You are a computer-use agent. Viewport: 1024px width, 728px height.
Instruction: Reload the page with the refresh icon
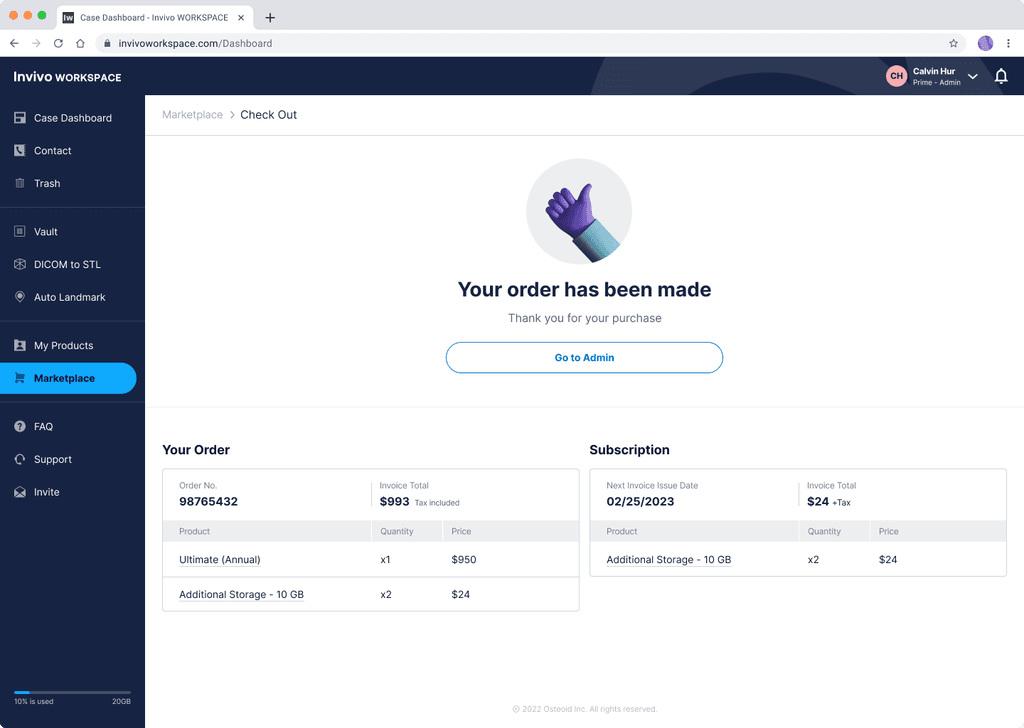[58, 43]
